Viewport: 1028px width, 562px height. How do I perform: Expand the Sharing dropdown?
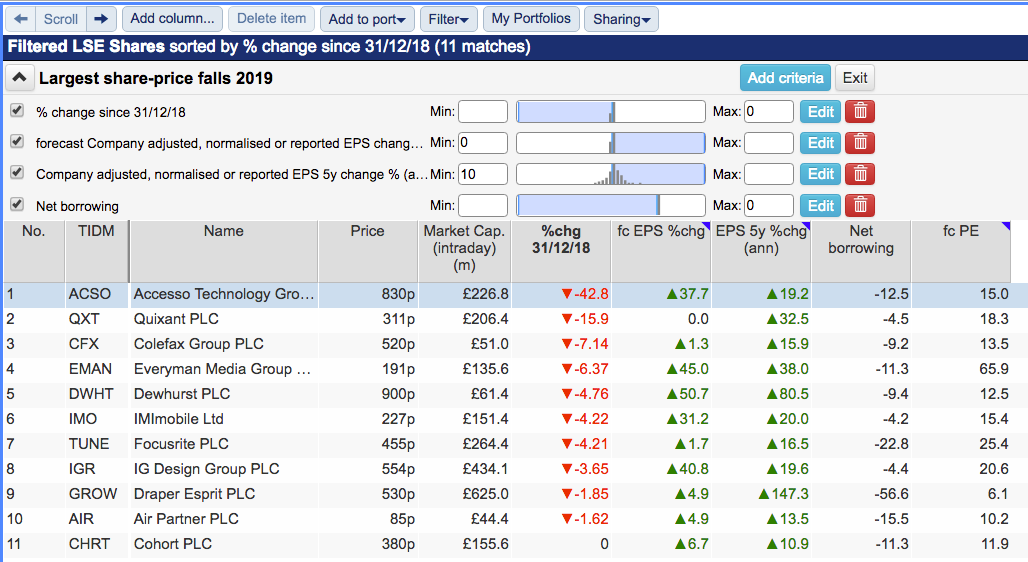coord(621,19)
